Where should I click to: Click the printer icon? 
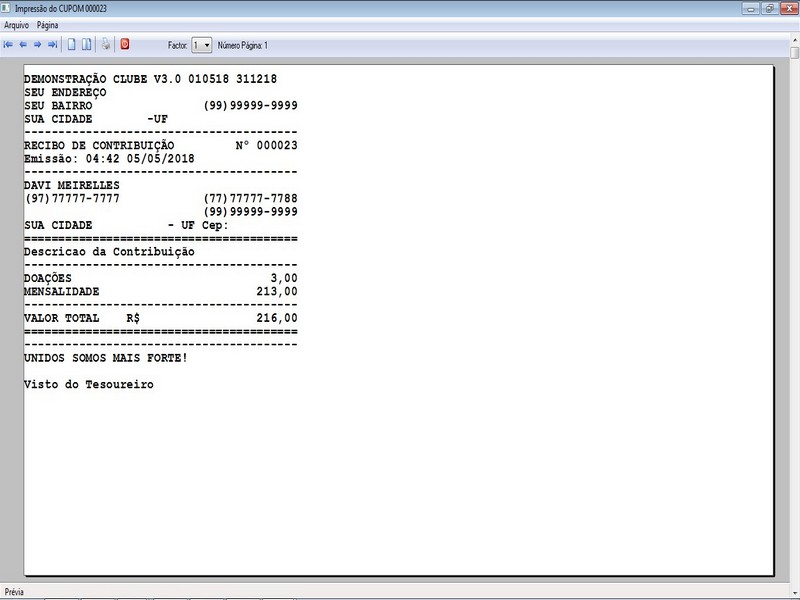[x=106, y=44]
